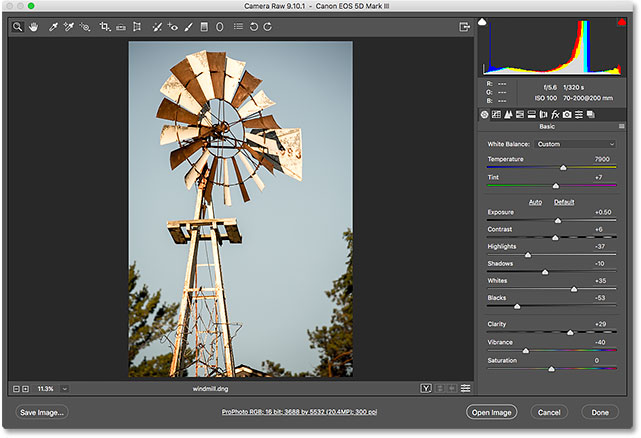
Task: Click the Contrast slider handle
Action: 555,238
